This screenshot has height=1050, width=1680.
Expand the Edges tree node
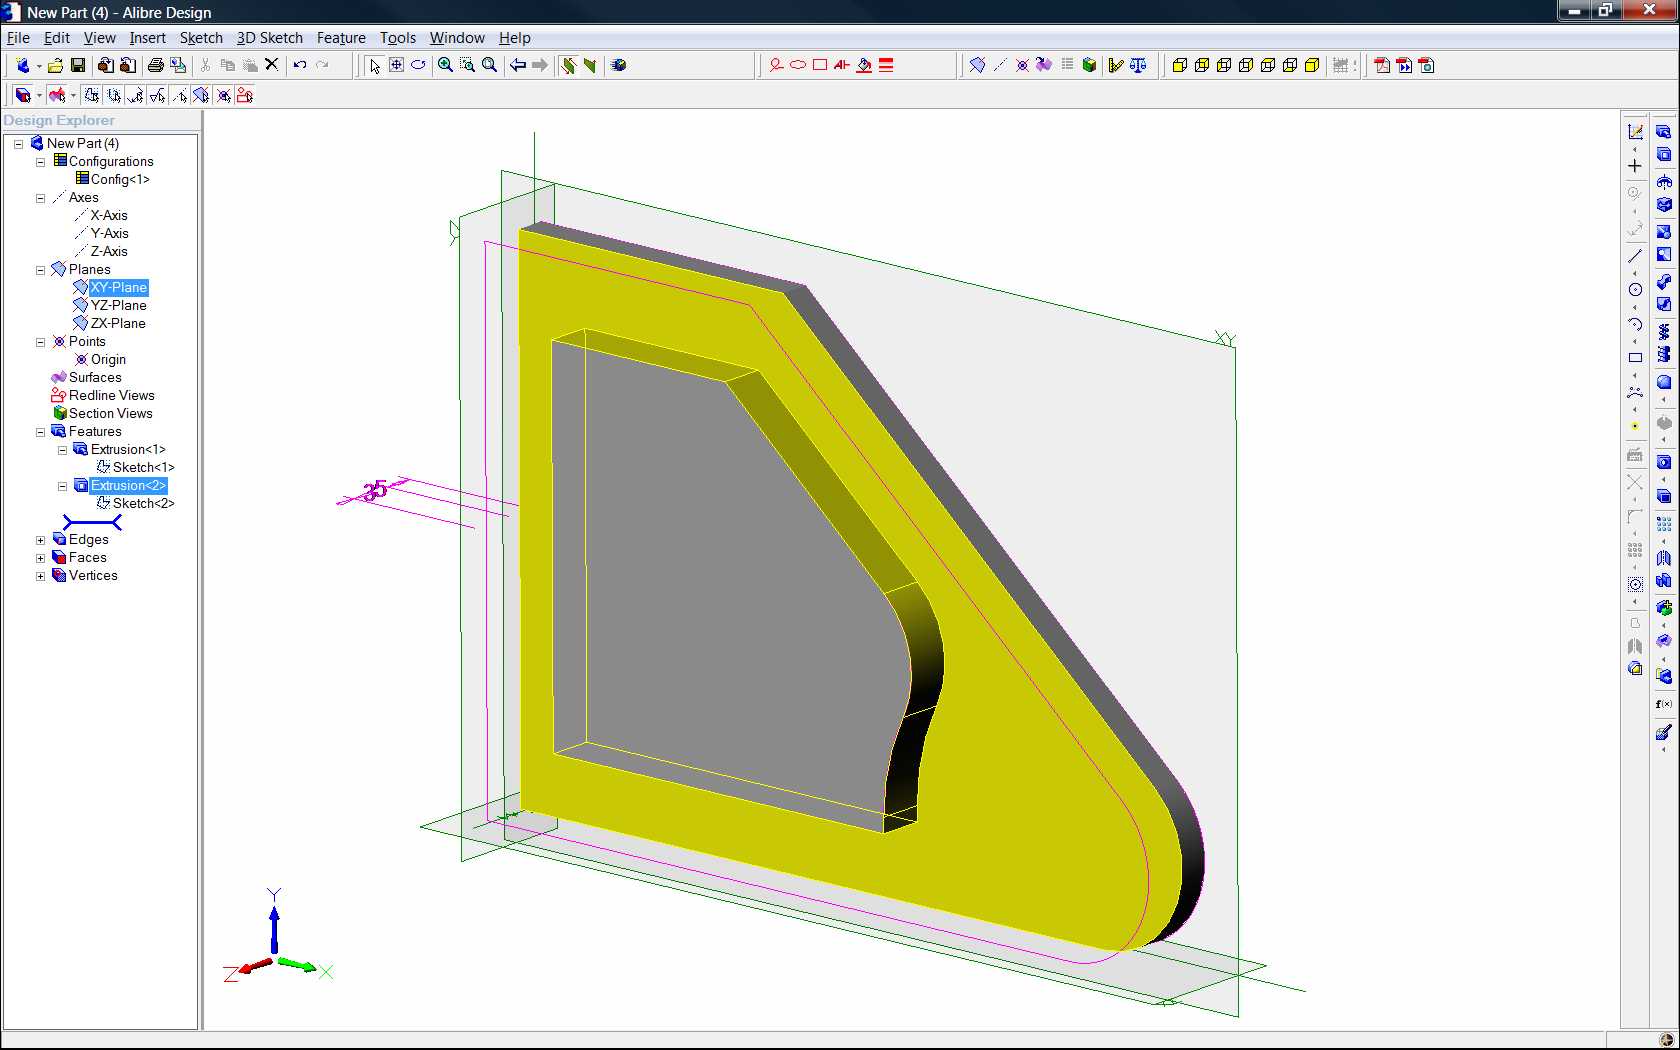[x=40, y=540]
